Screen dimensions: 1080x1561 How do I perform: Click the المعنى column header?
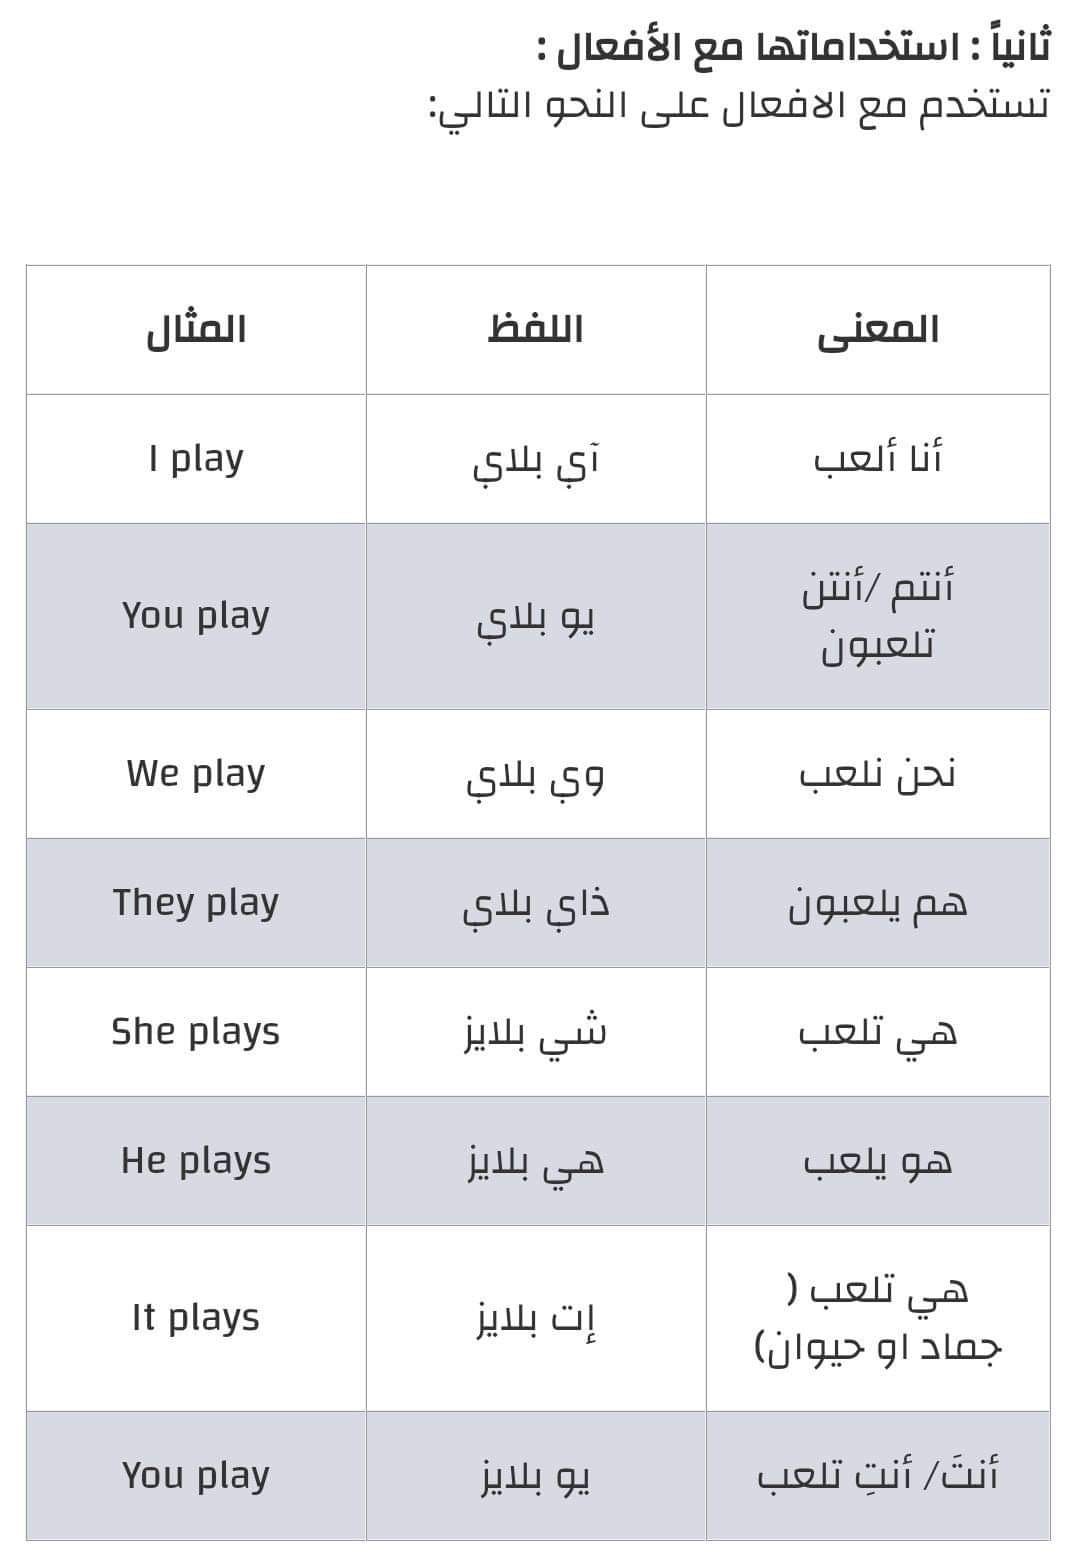[x=878, y=330]
